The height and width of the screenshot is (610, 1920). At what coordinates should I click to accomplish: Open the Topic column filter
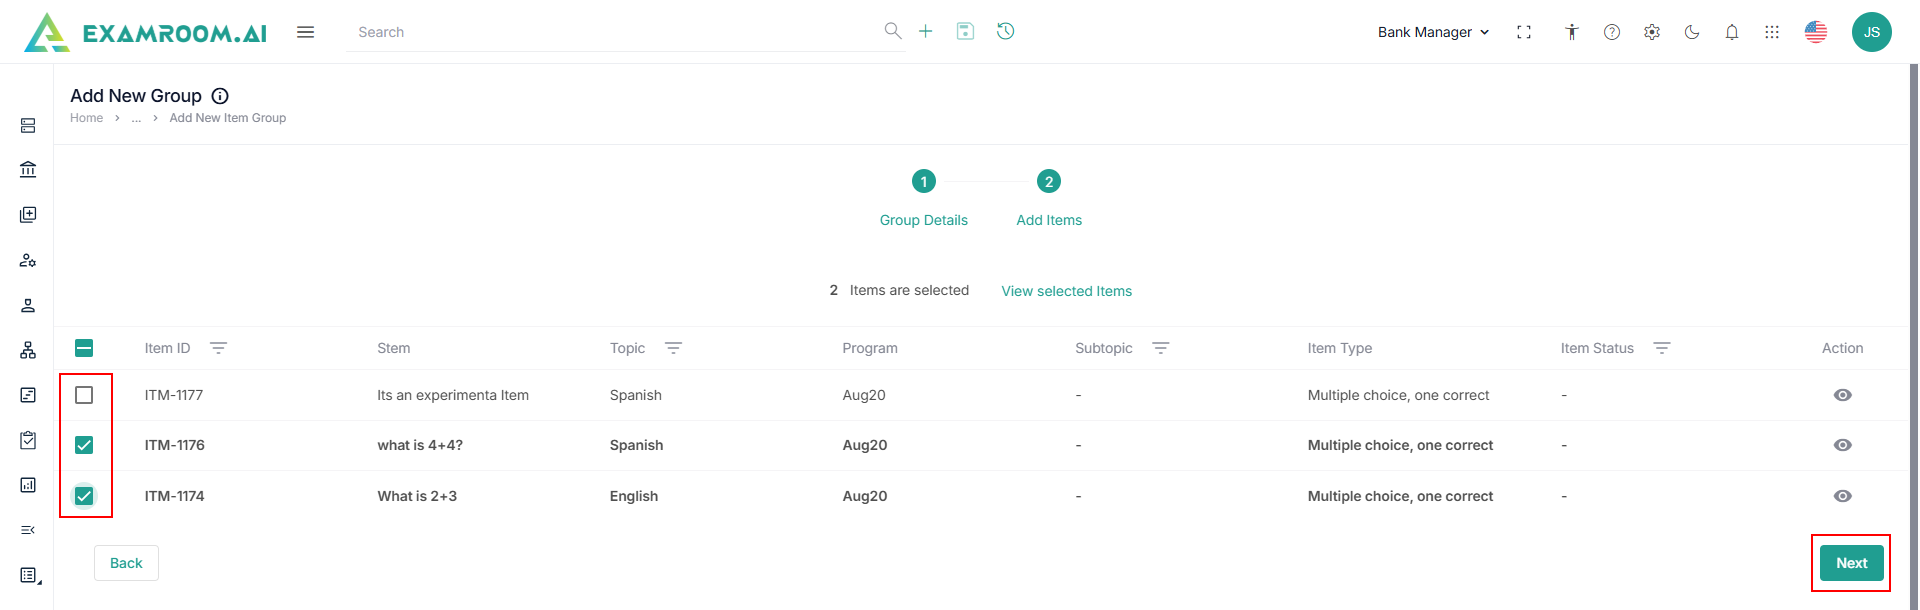coord(673,348)
